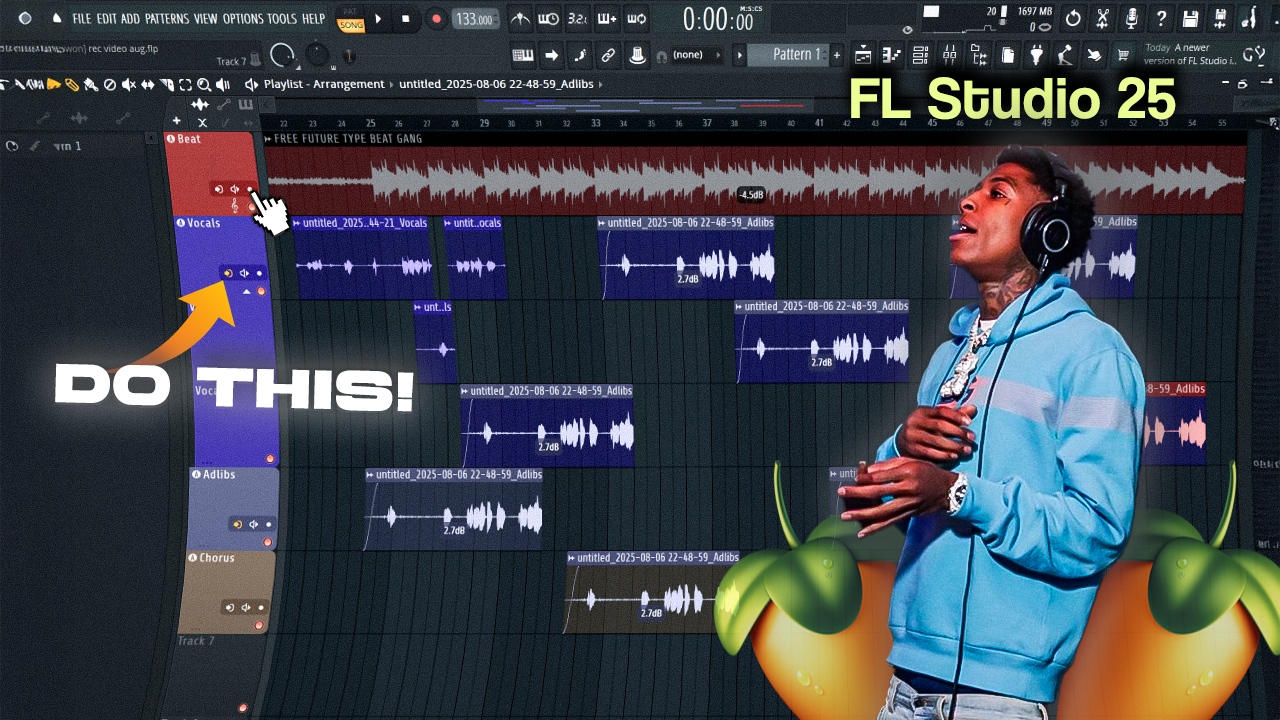This screenshot has width=1280, height=720.
Task: Collapse Vocals track group triangle
Action: pos(246,291)
